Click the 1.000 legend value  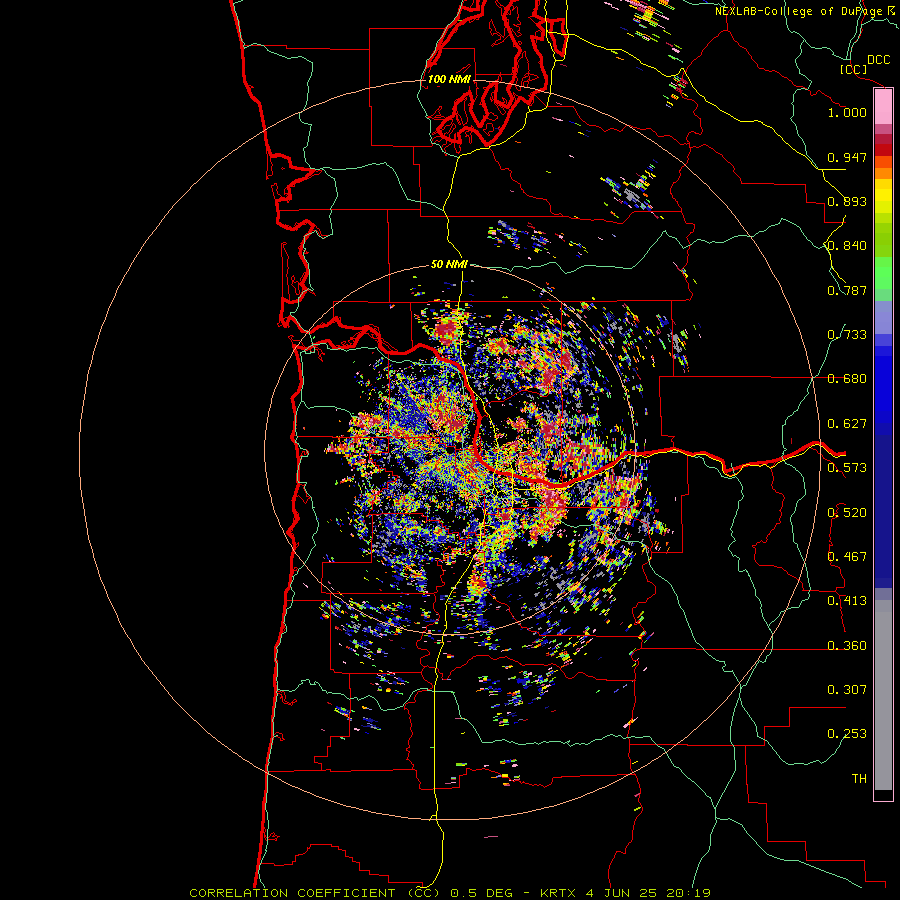click(847, 112)
